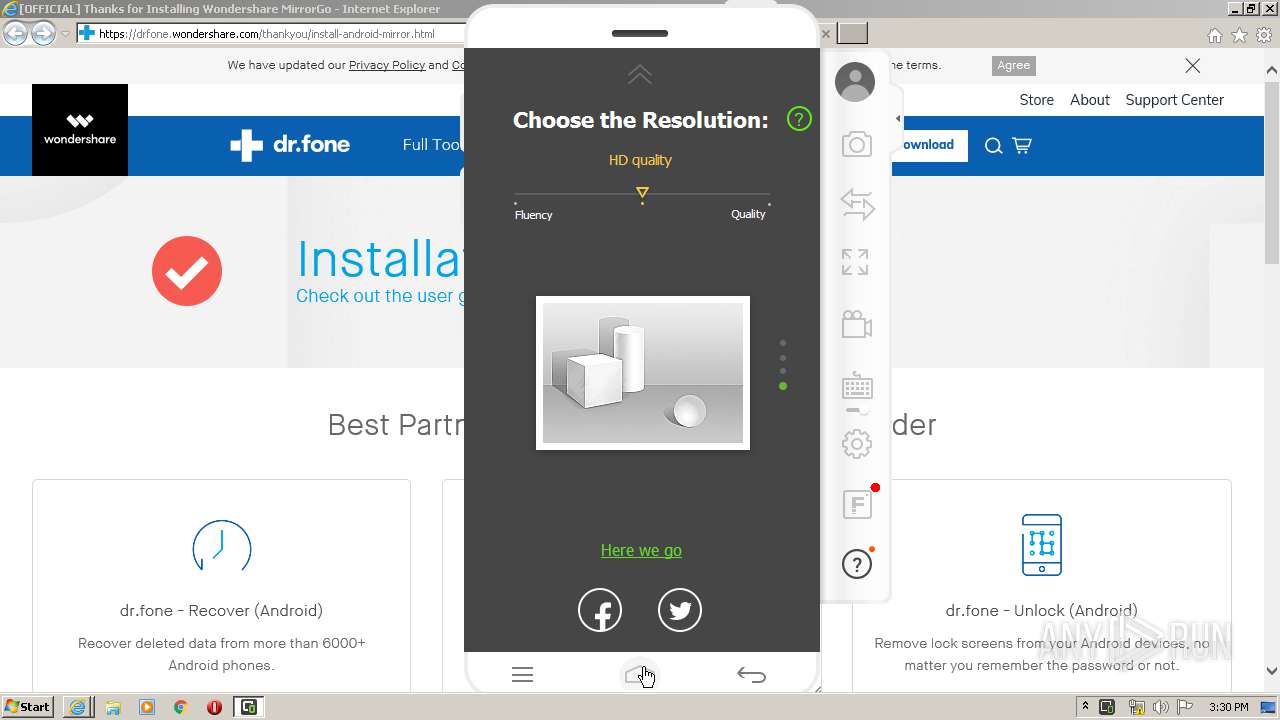Click the 3D shapes preview image
1280x720 pixels.
tap(643, 373)
